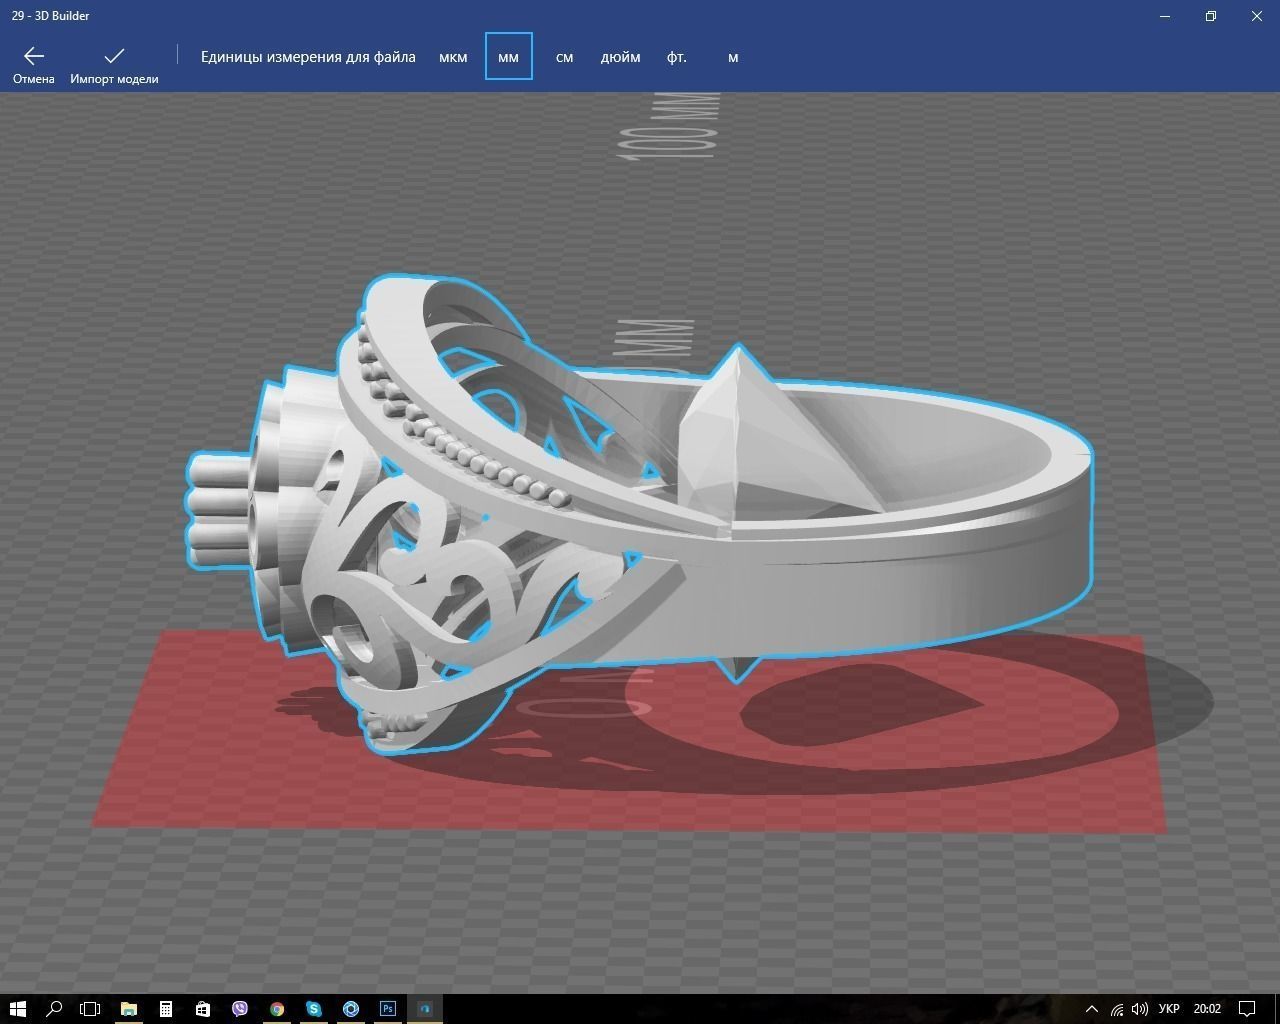Image resolution: width=1280 pixels, height=1024 pixels.
Task: Switch to Viber on the taskbar
Action: point(240,1009)
